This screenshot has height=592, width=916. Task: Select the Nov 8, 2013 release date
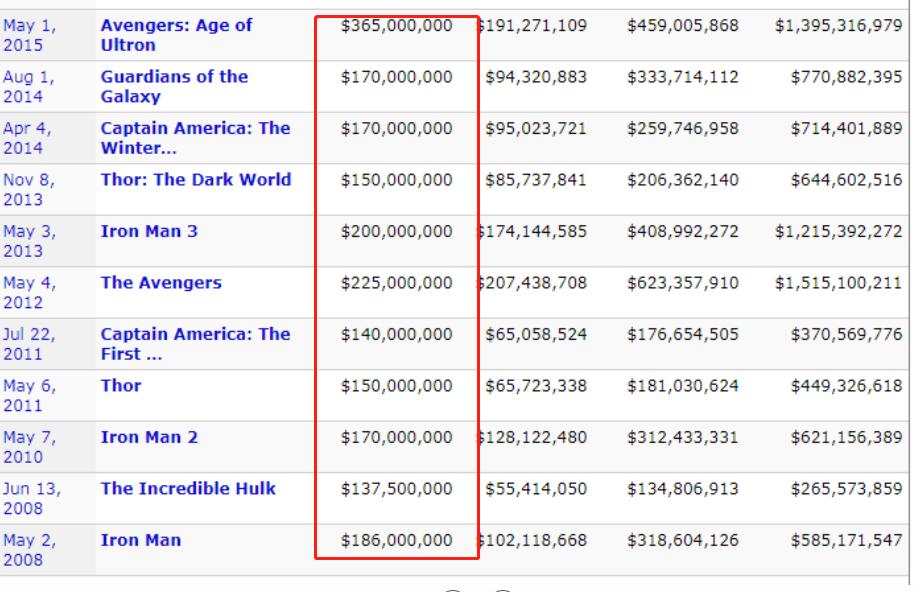(29, 190)
